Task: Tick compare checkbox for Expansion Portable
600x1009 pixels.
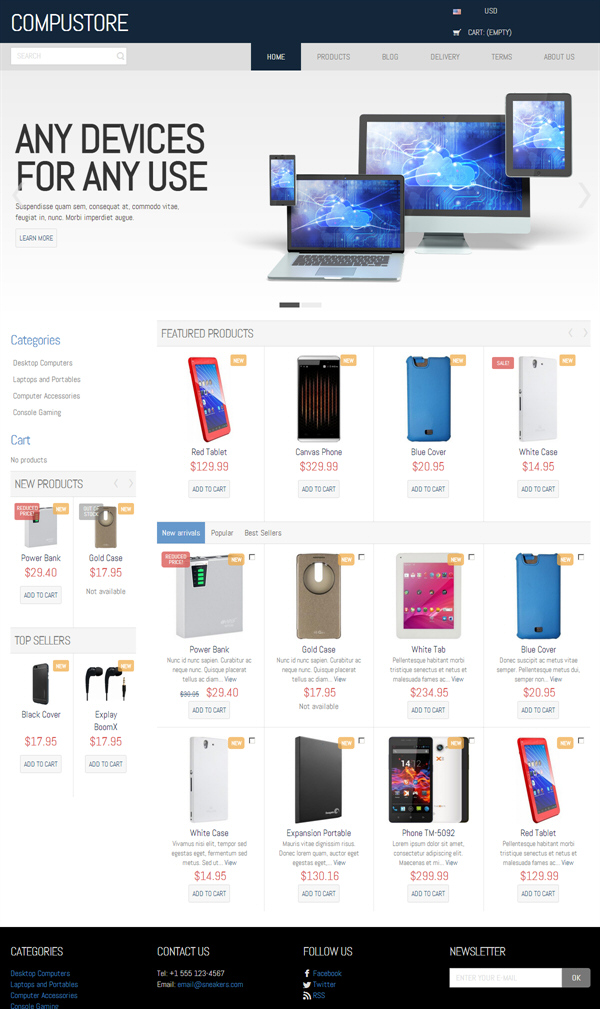Action: pos(361,741)
